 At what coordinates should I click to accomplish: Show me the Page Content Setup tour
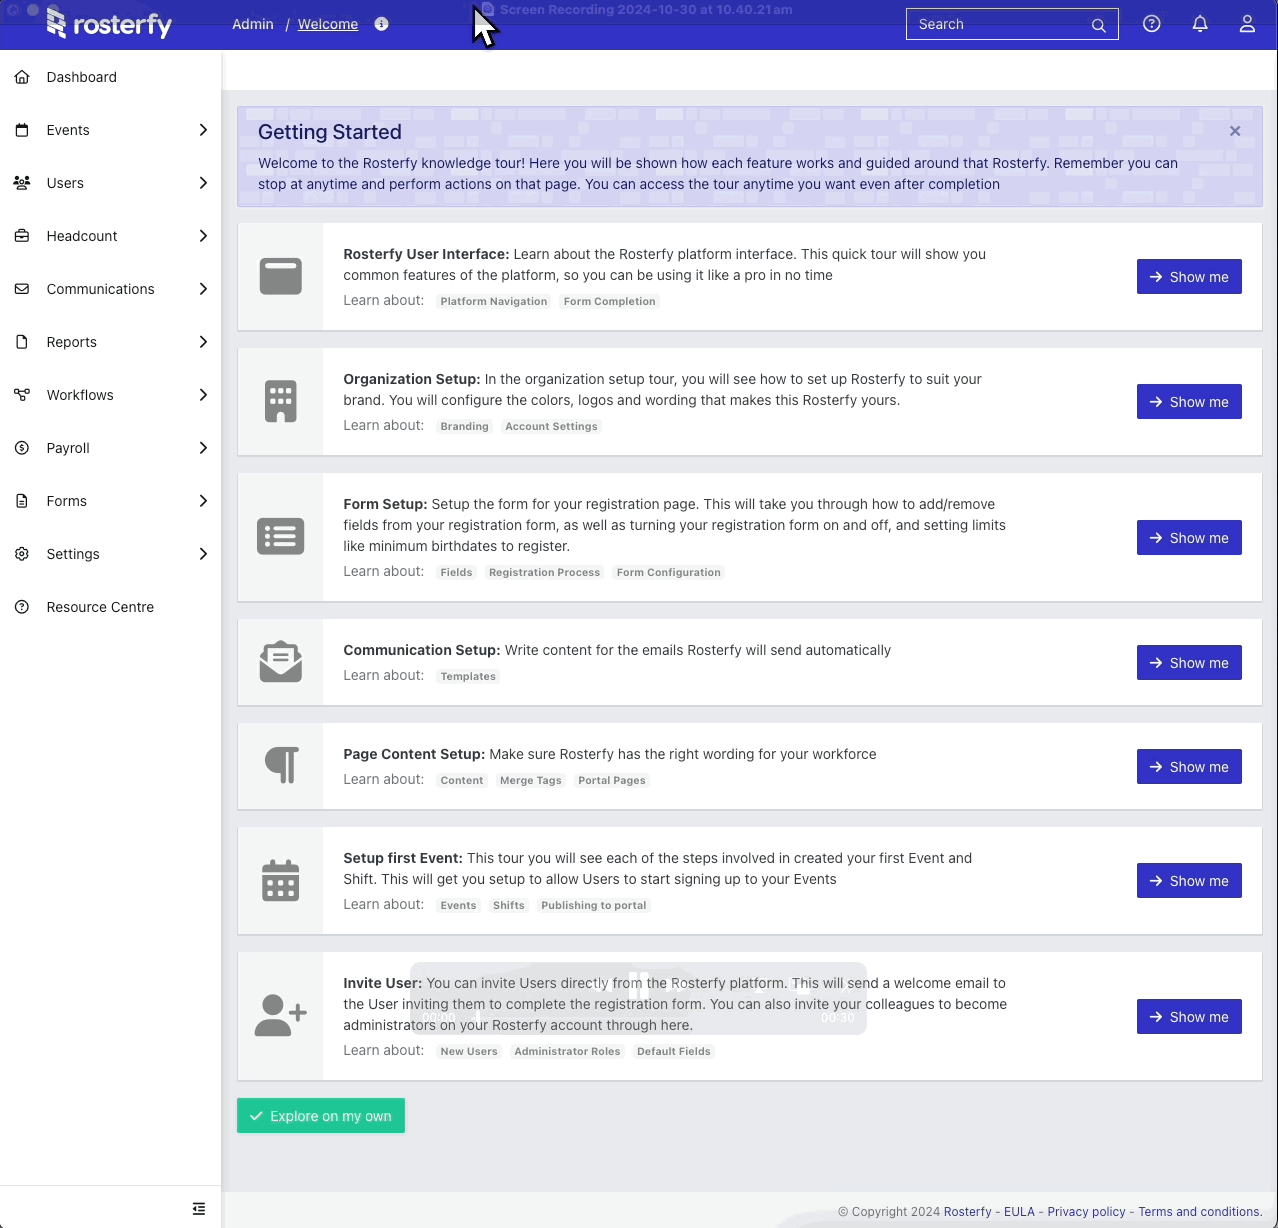coord(1189,767)
